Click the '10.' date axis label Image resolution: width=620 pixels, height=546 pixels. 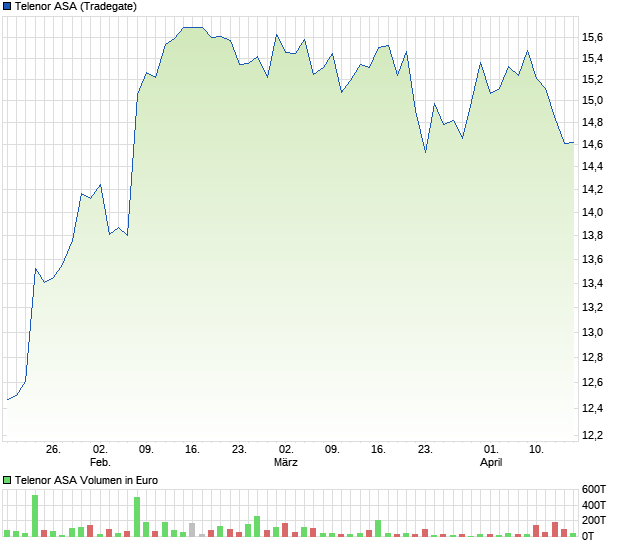[x=536, y=450]
